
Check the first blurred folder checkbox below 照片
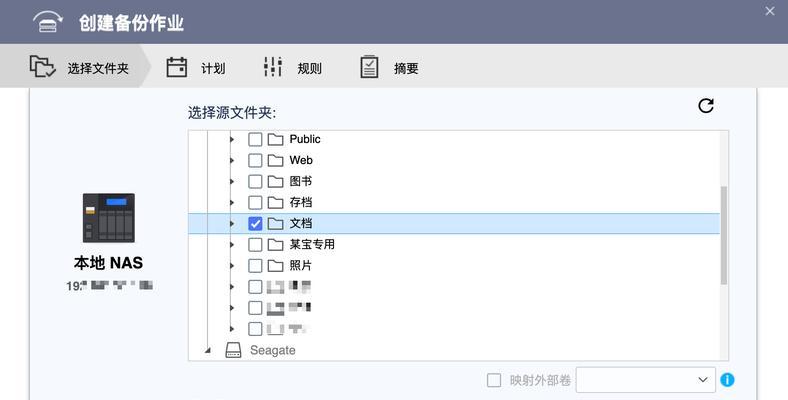point(255,287)
